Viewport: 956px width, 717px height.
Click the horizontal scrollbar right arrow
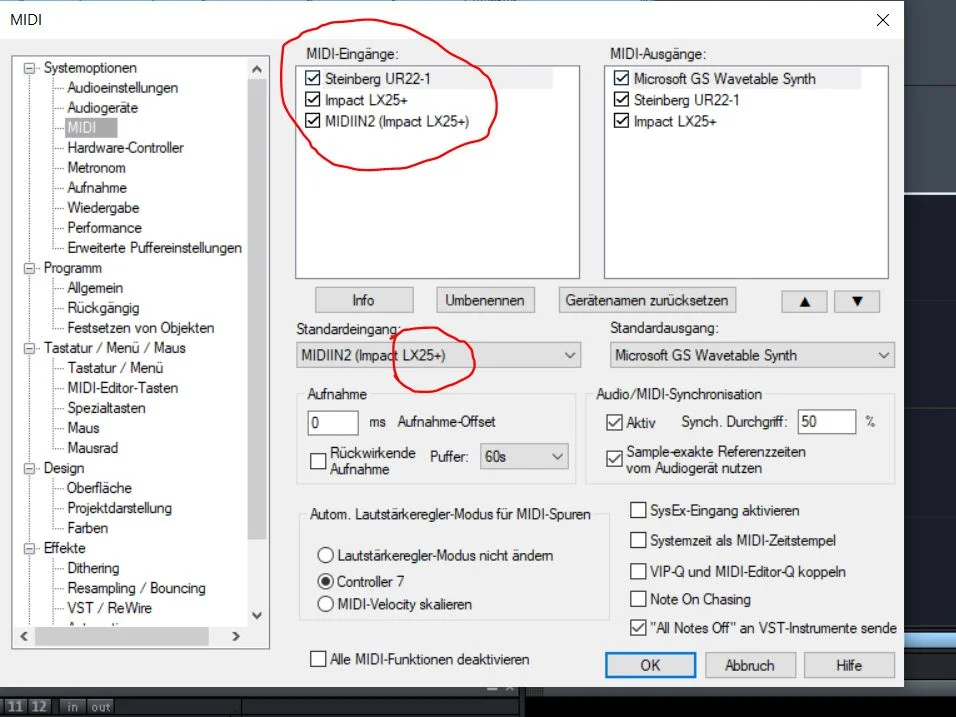click(x=236, y=636)
